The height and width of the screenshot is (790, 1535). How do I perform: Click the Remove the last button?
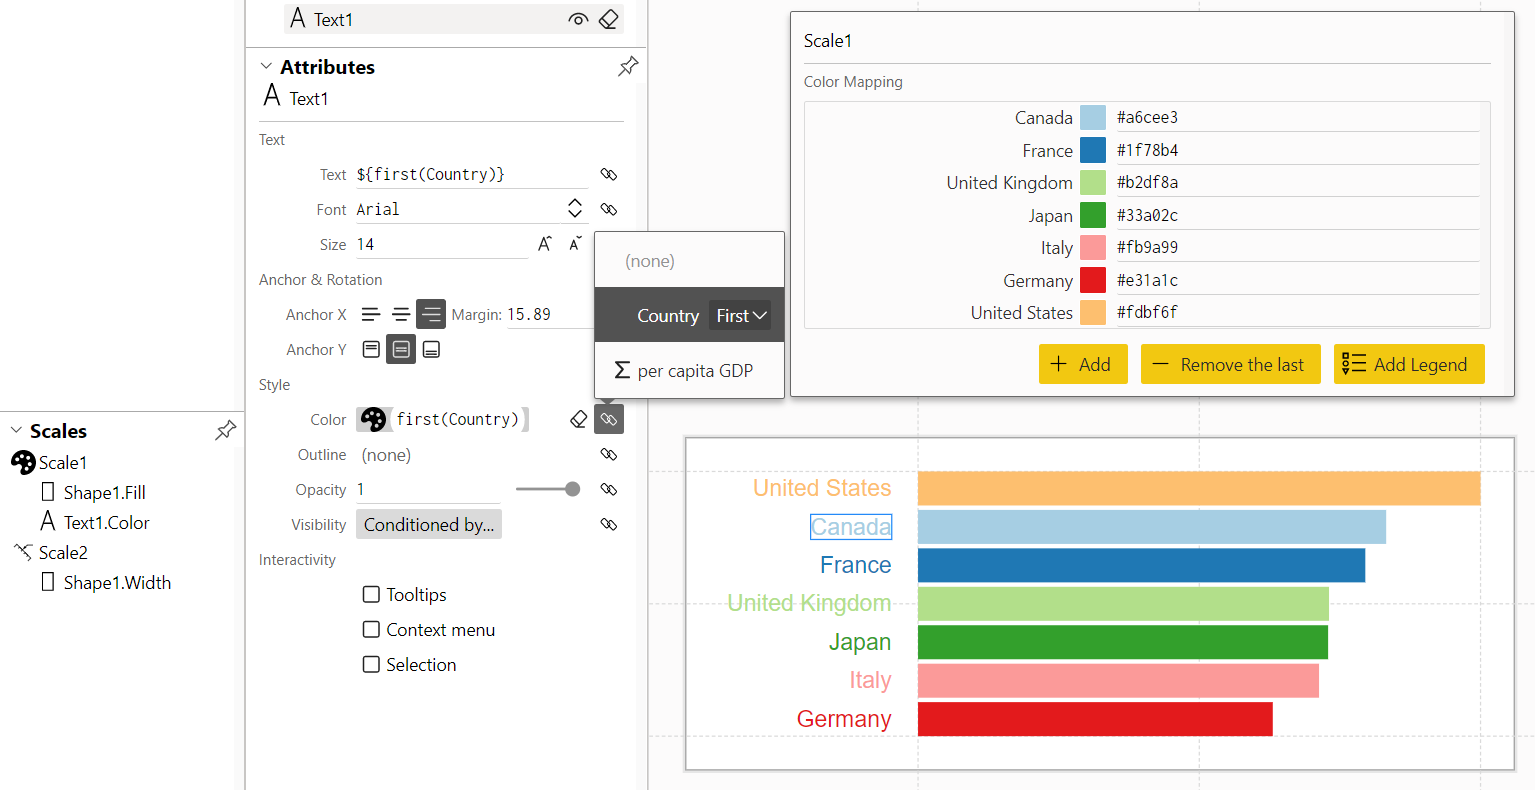(1230, 364)
